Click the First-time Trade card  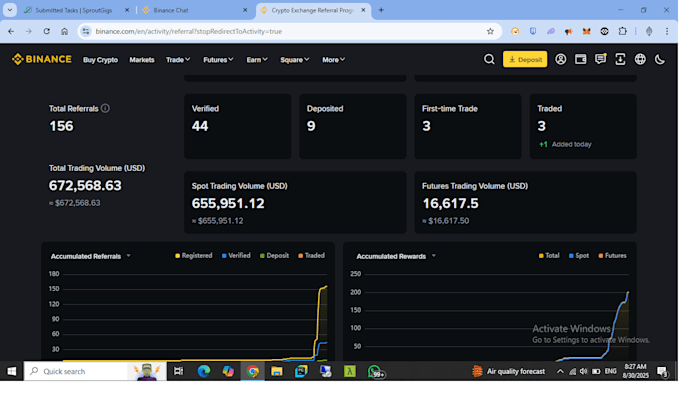(468, 126)
